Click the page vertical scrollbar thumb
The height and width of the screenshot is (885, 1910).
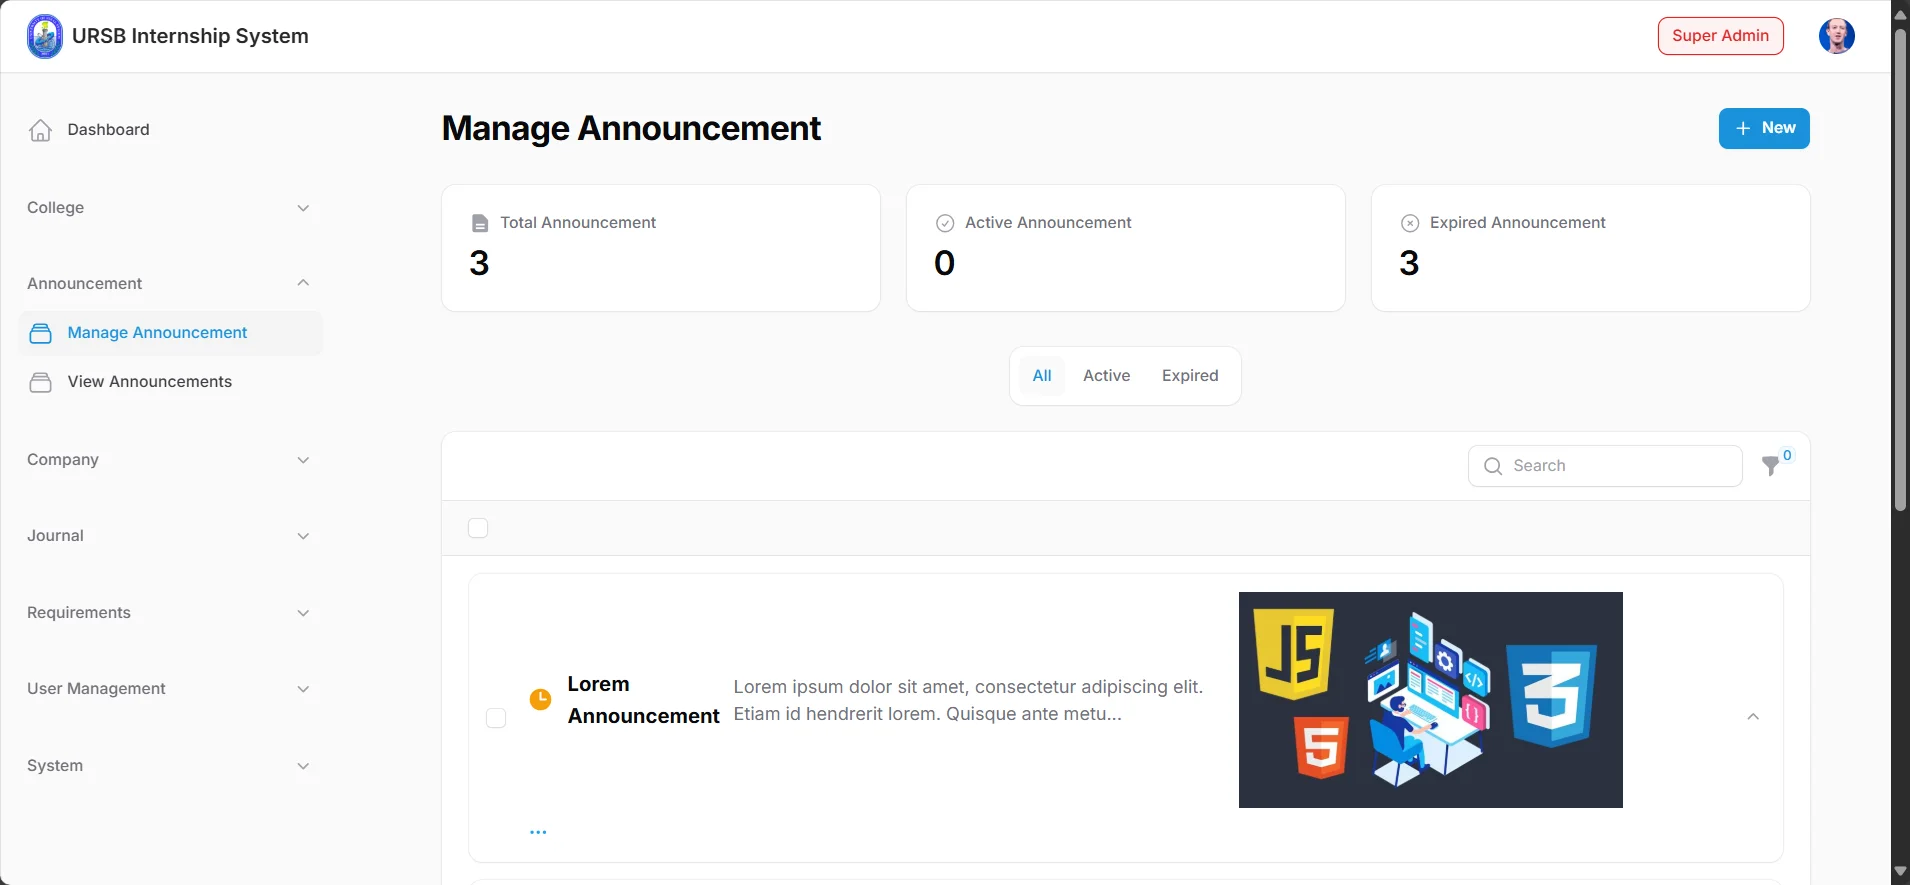point(1900,270)
